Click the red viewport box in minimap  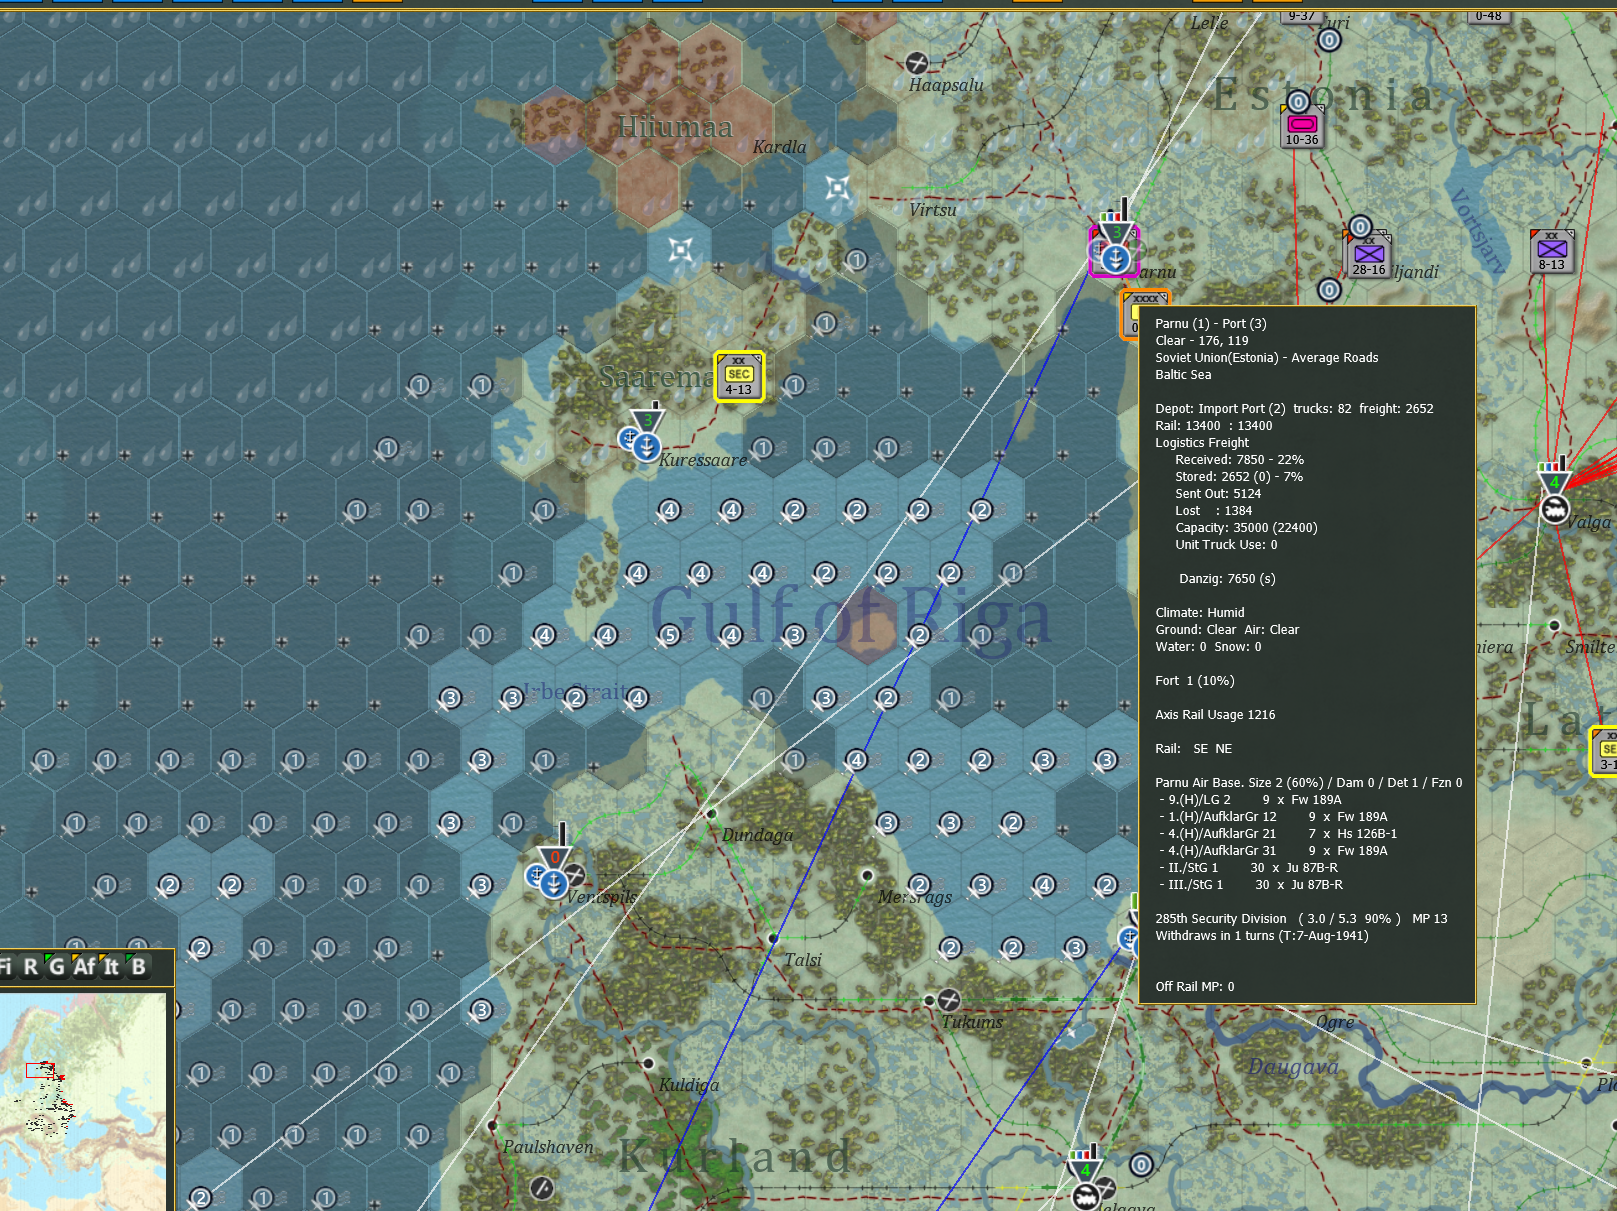40,1071
